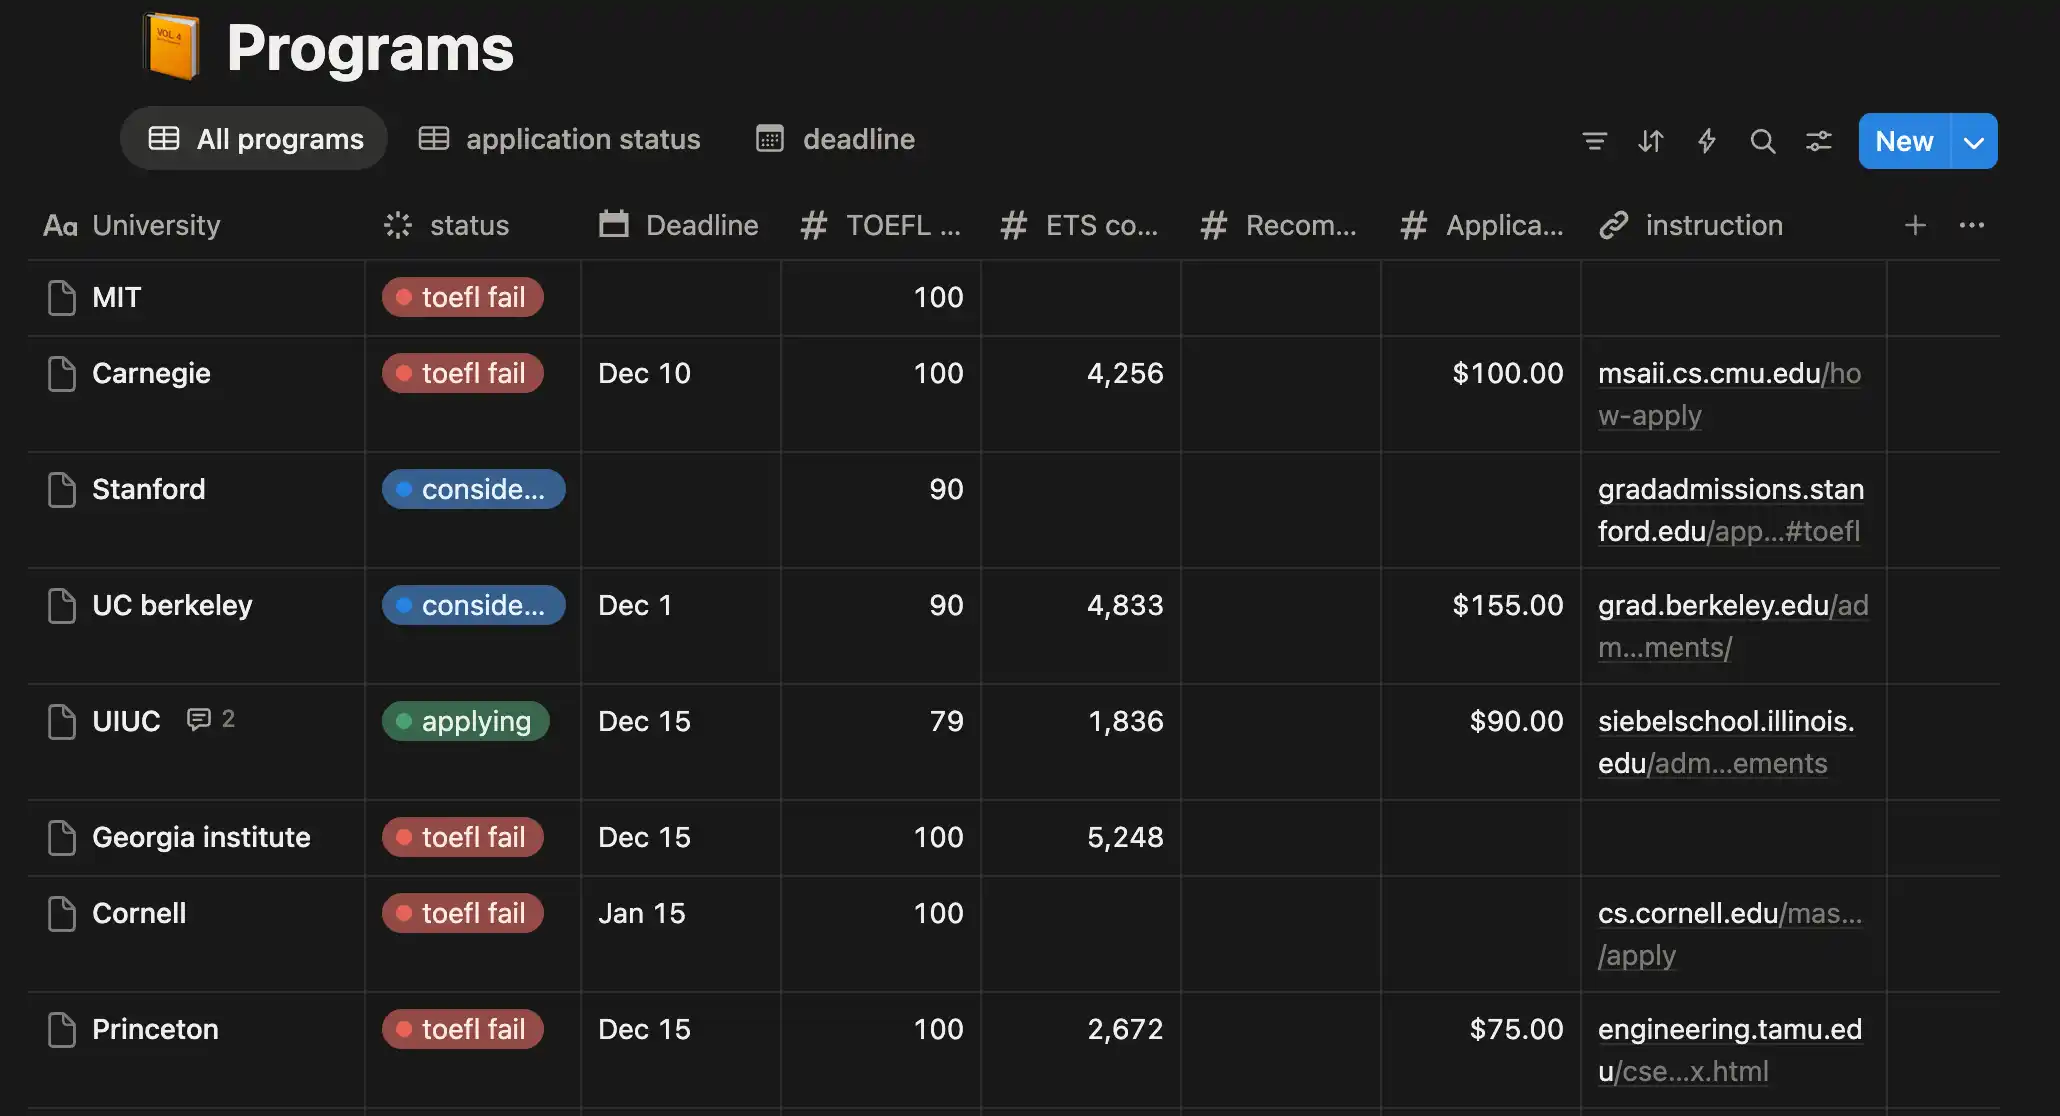2060x1116 pixels.
Task: Open the Georgia institute page row
Action: pyautogui.click(x=201, y=837)
